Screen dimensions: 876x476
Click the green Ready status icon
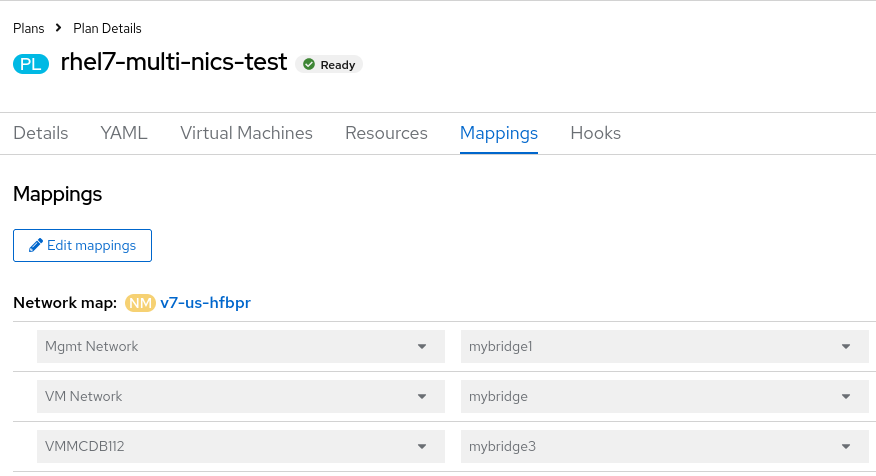click(x=309, y=65)
